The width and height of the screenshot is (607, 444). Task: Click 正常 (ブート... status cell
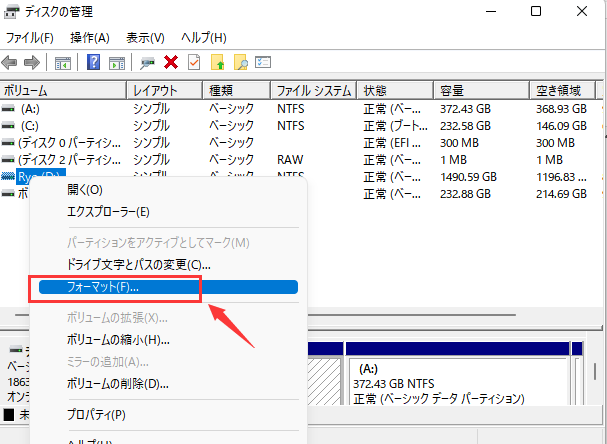coord(396,126)
